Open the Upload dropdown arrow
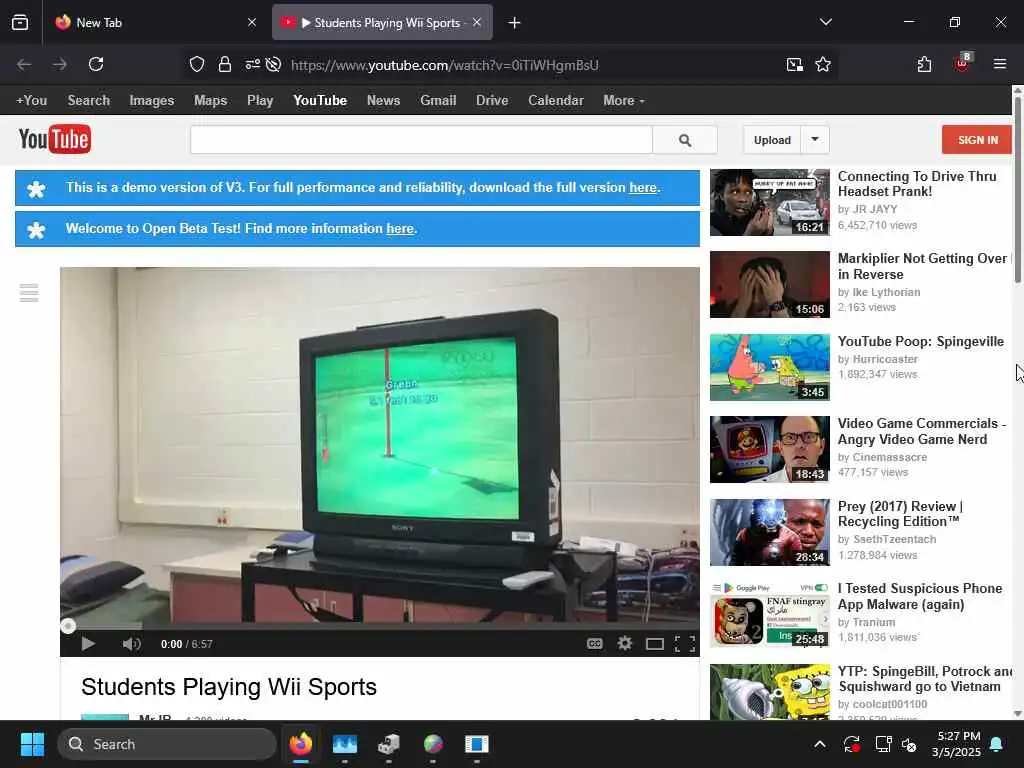 (x=815, y=139)
